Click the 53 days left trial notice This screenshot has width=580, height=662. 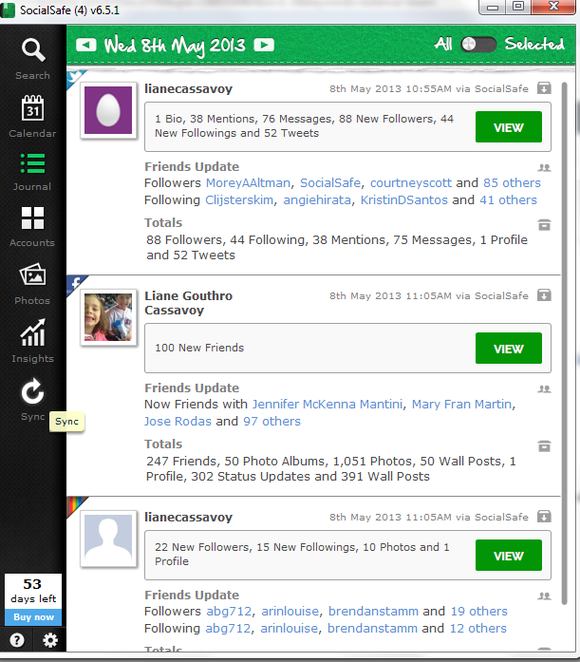33,591
